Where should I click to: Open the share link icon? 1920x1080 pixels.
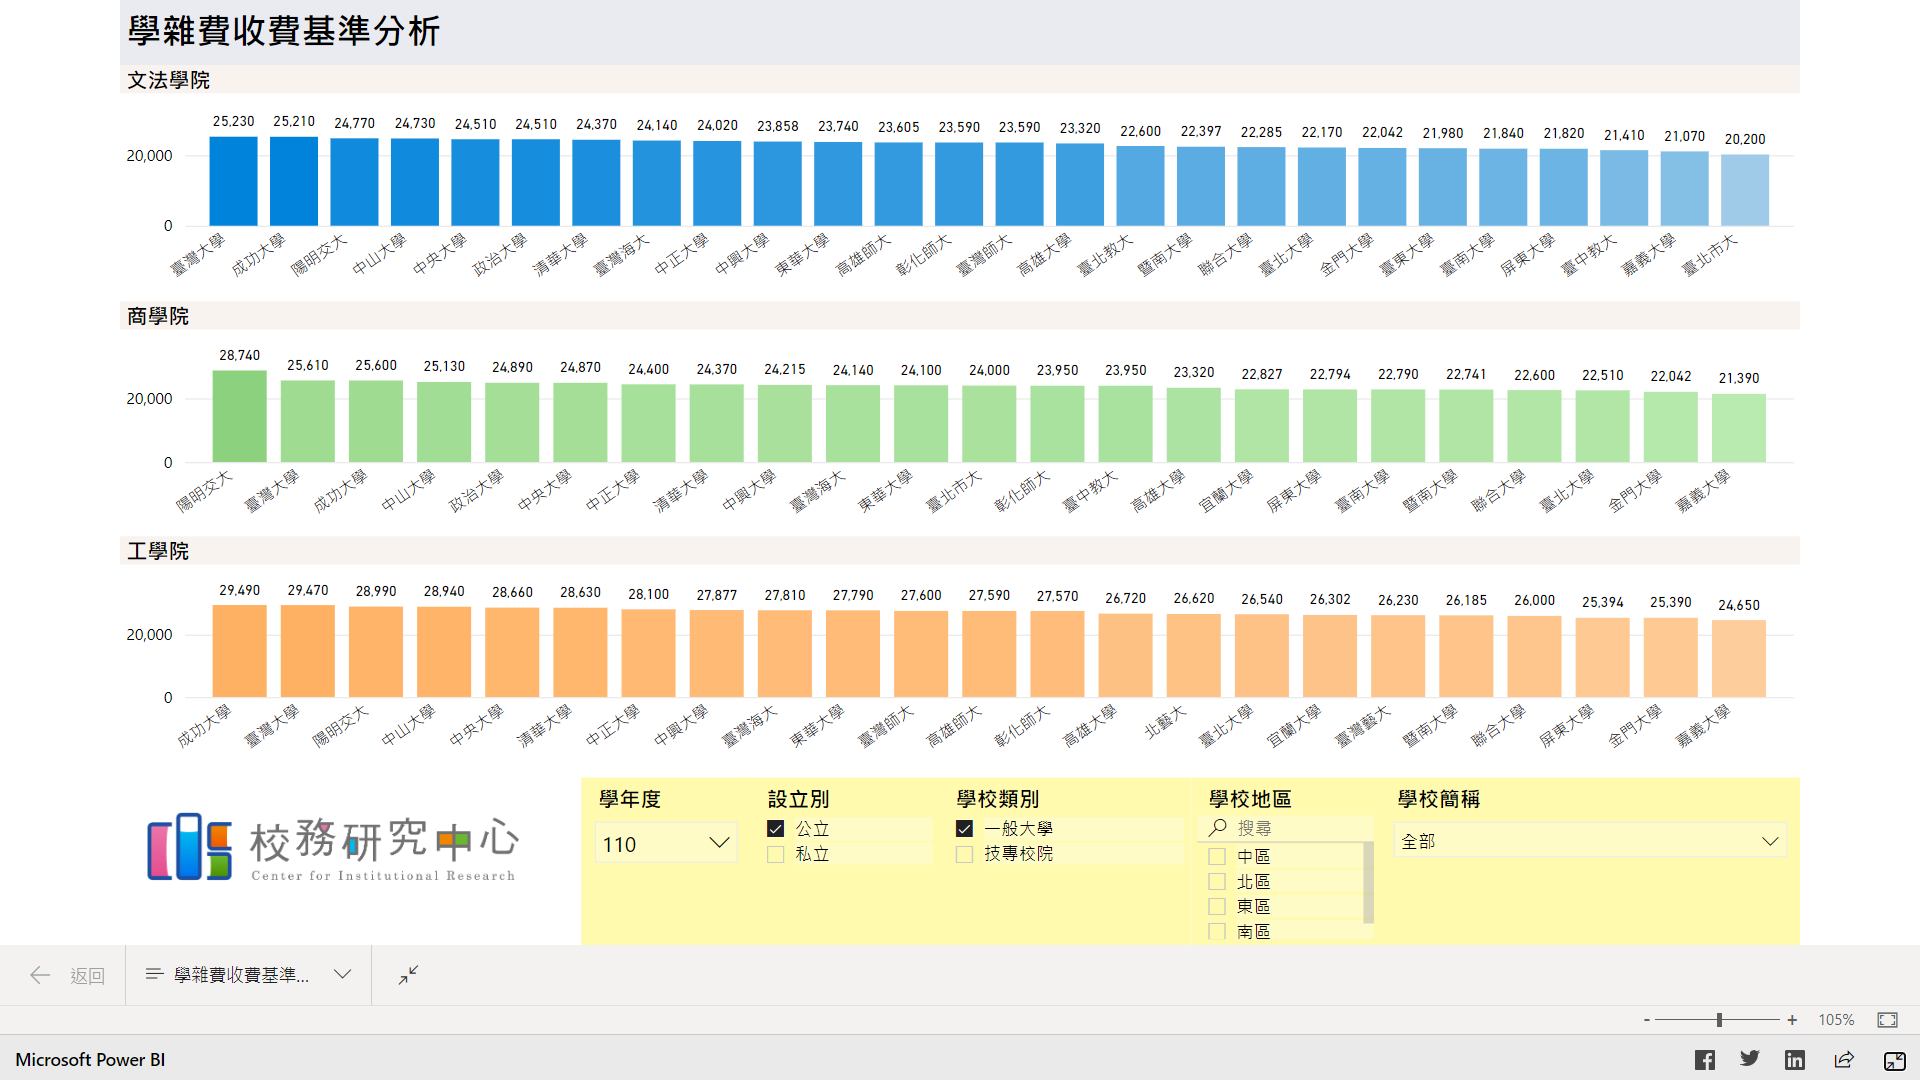tap(1845, 1060)
